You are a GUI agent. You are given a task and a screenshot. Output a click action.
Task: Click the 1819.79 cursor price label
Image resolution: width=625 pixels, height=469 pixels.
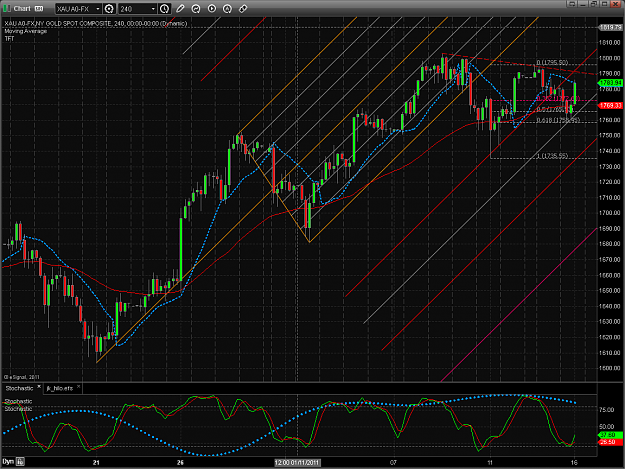610,27
